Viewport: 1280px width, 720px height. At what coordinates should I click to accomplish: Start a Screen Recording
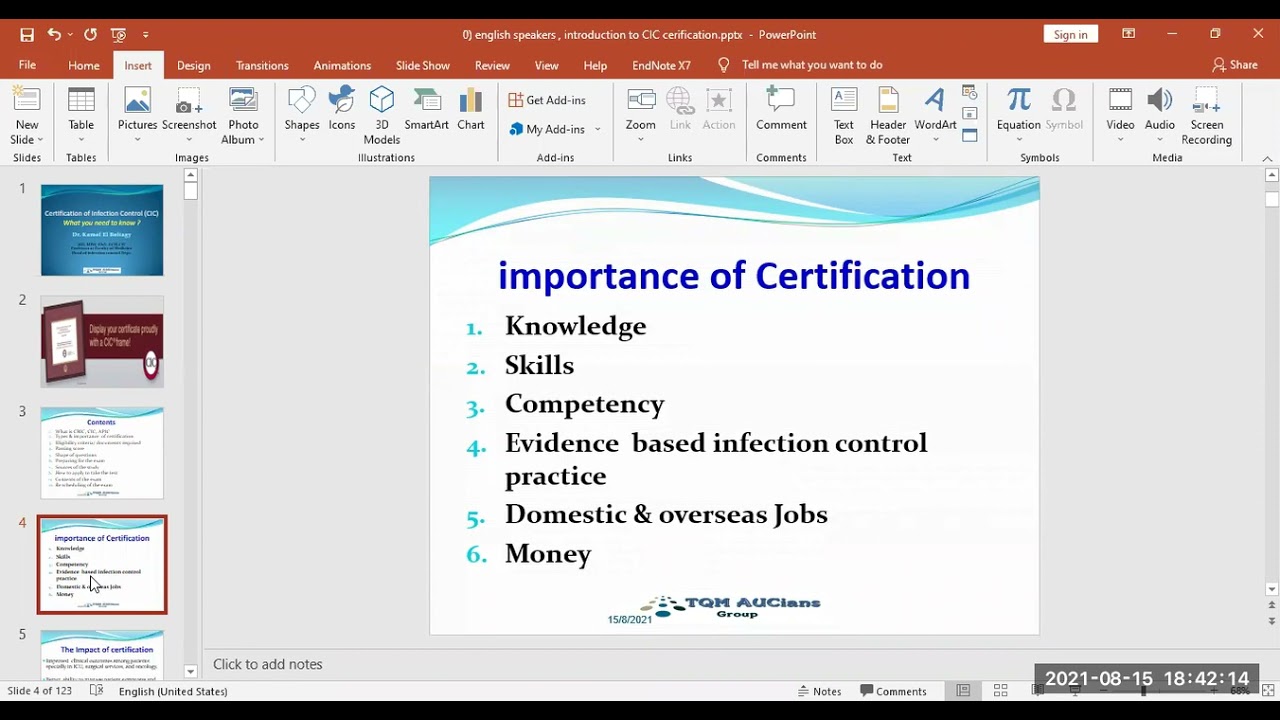tap(1206, 116)
